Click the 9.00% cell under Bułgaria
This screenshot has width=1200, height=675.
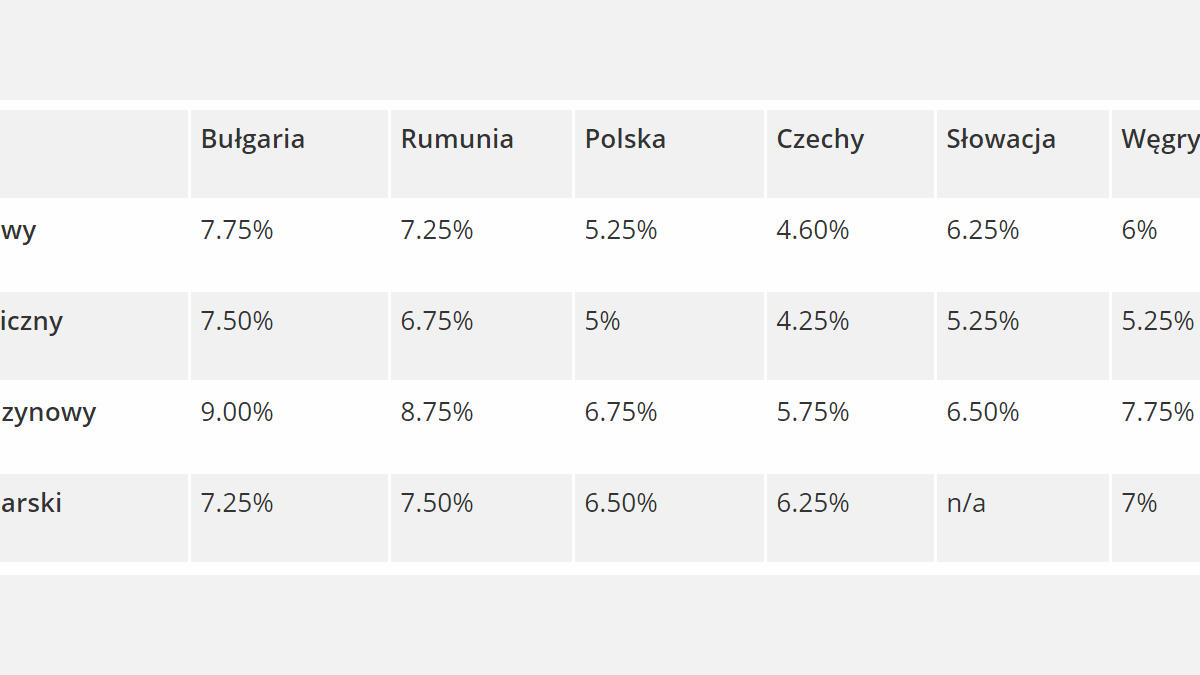(237, 412)
